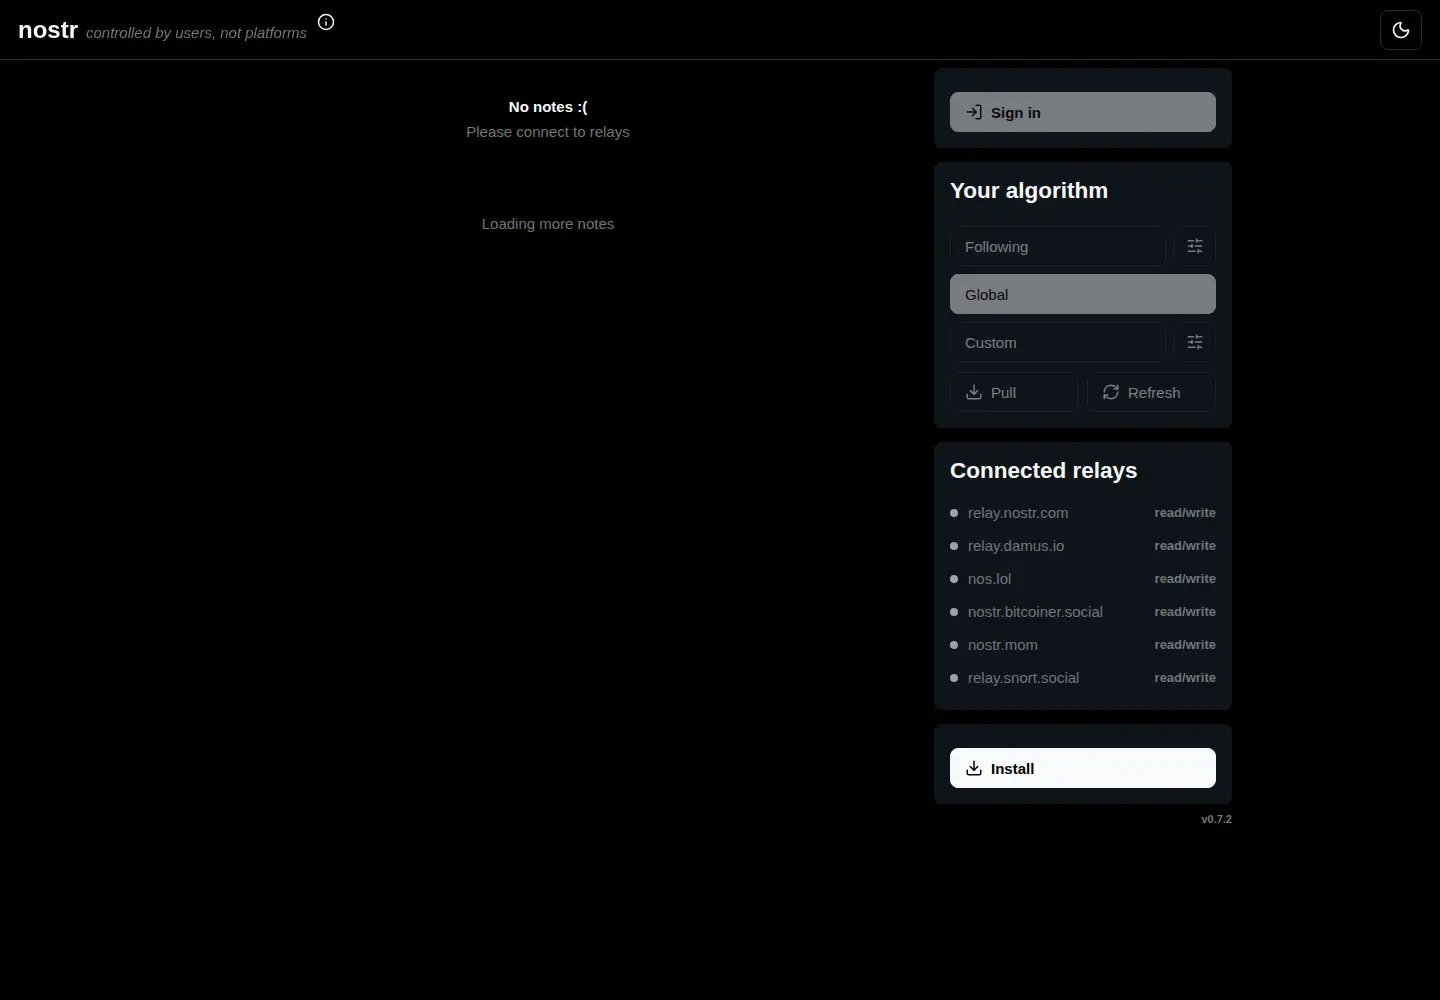Click the Pull button

(x=1014, y=392)
